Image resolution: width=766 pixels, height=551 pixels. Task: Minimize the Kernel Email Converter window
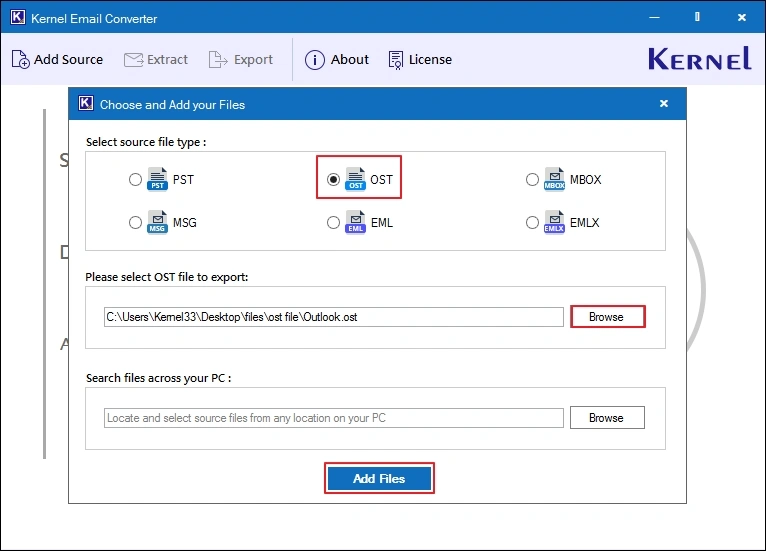tap(654, 18)
